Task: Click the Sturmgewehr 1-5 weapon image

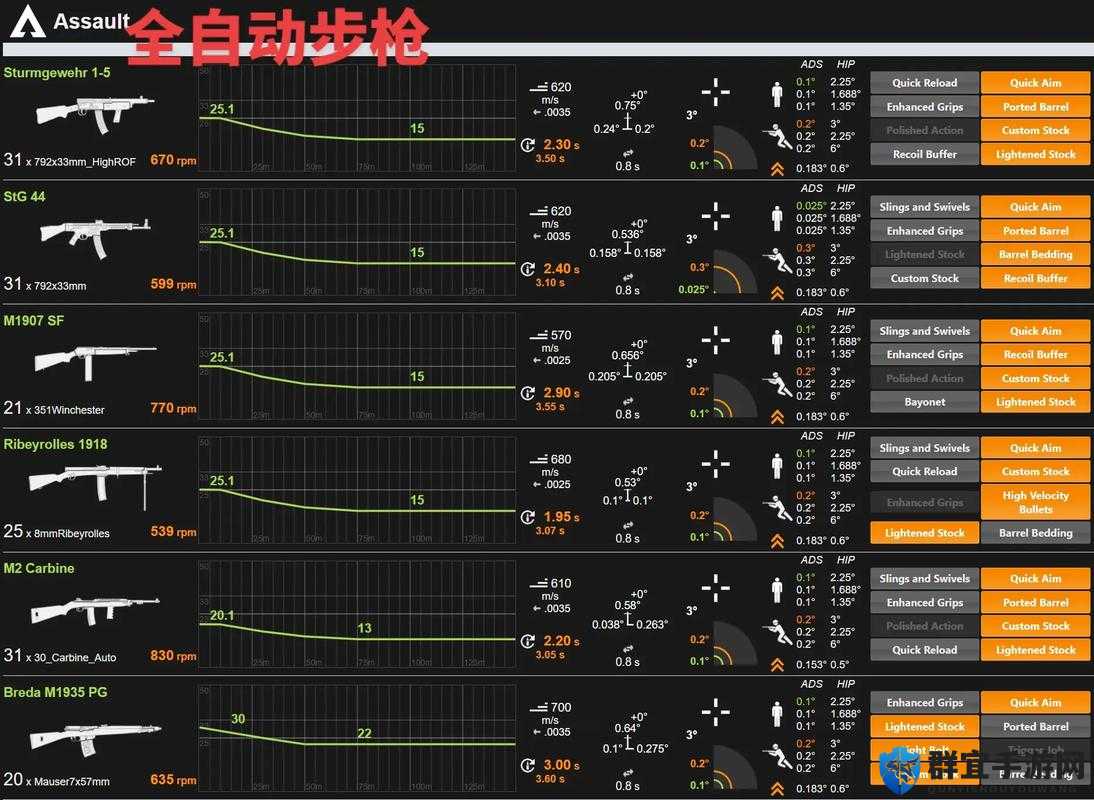Action: (x=94, y=114)
